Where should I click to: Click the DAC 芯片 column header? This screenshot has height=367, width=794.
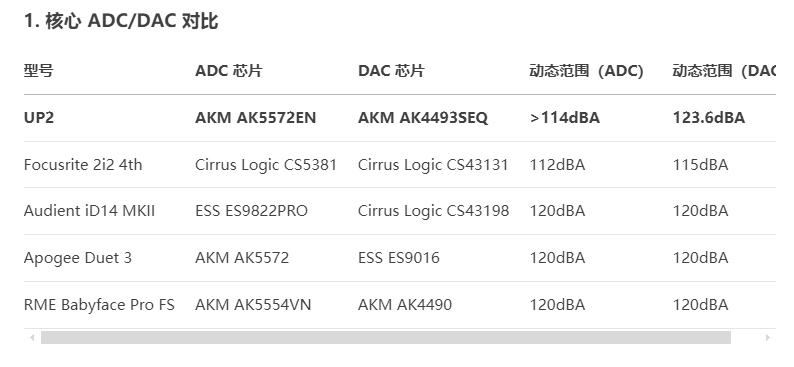click(391, 71)
